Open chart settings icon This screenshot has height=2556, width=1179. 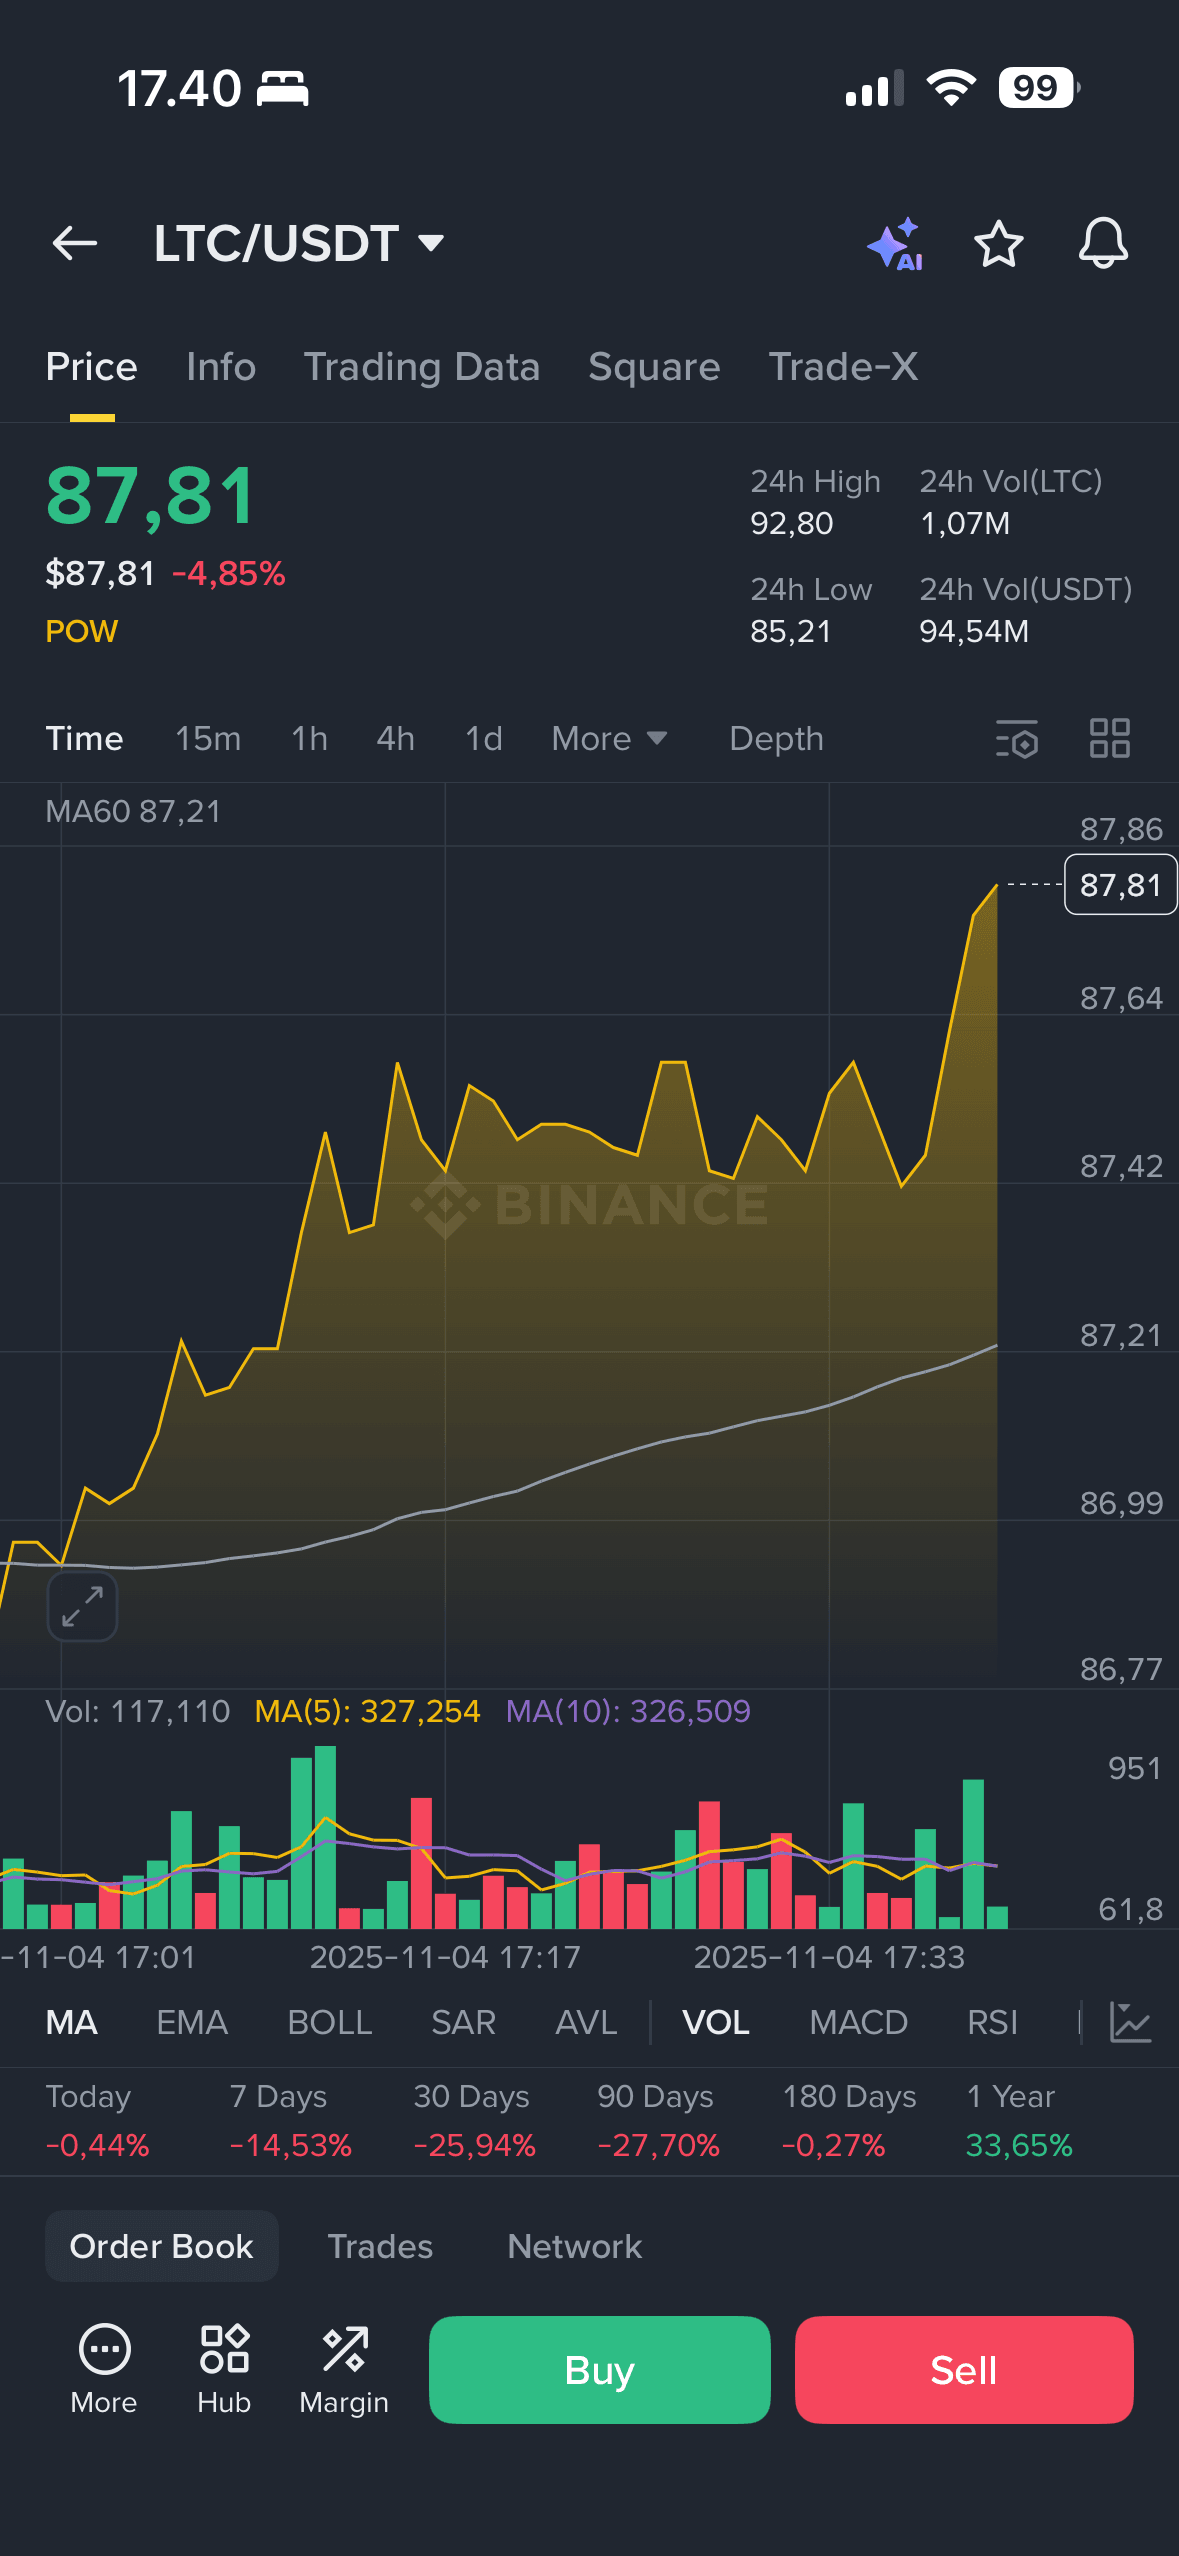point(1017,739)
